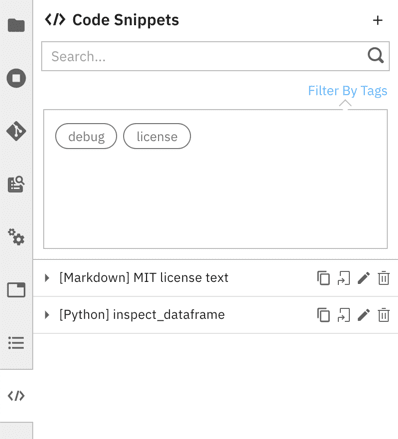Open the table of contents sidebar

click(x=16, y=343)
